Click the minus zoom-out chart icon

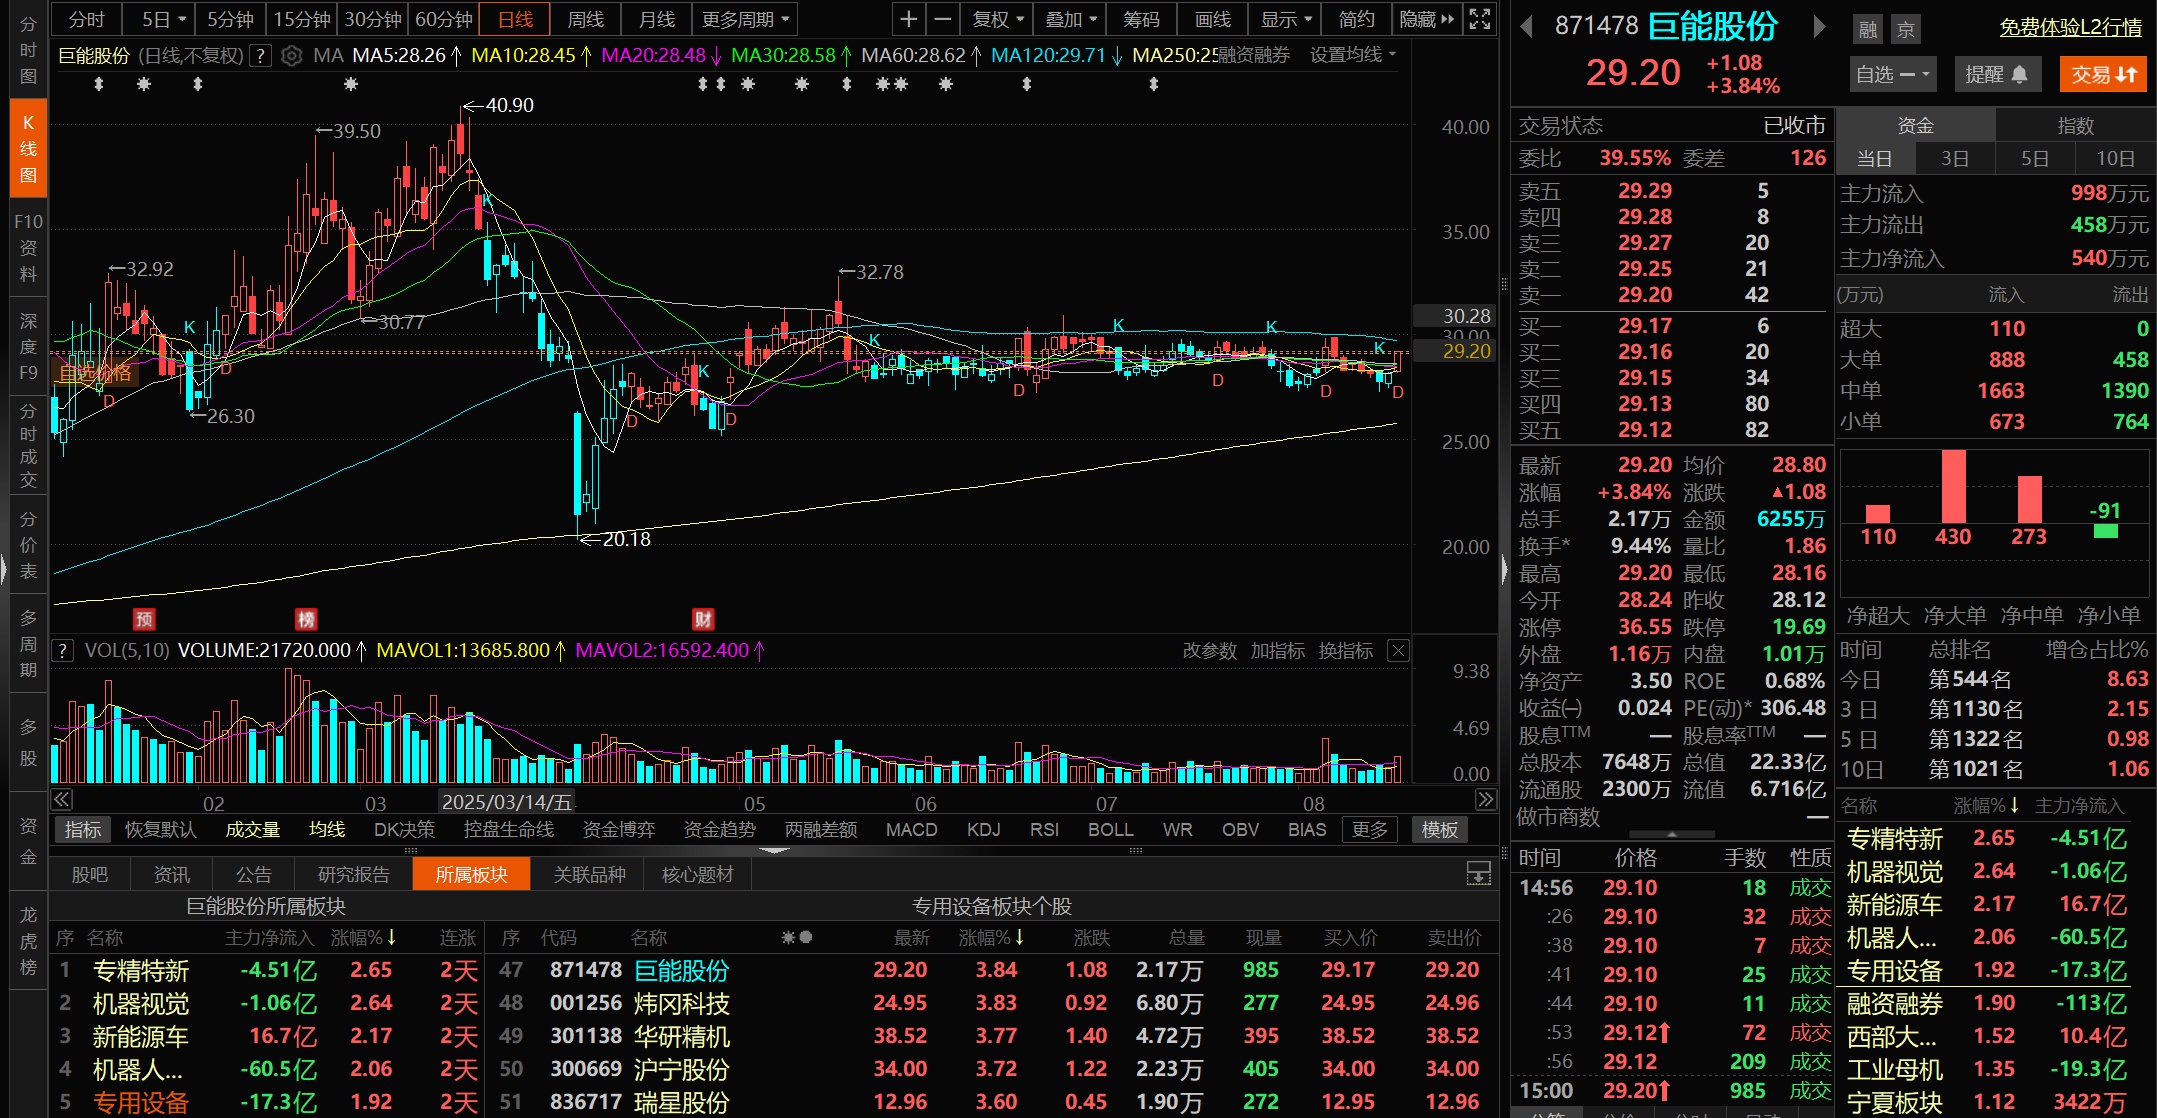pyautogui.click(x=942, y=19)
